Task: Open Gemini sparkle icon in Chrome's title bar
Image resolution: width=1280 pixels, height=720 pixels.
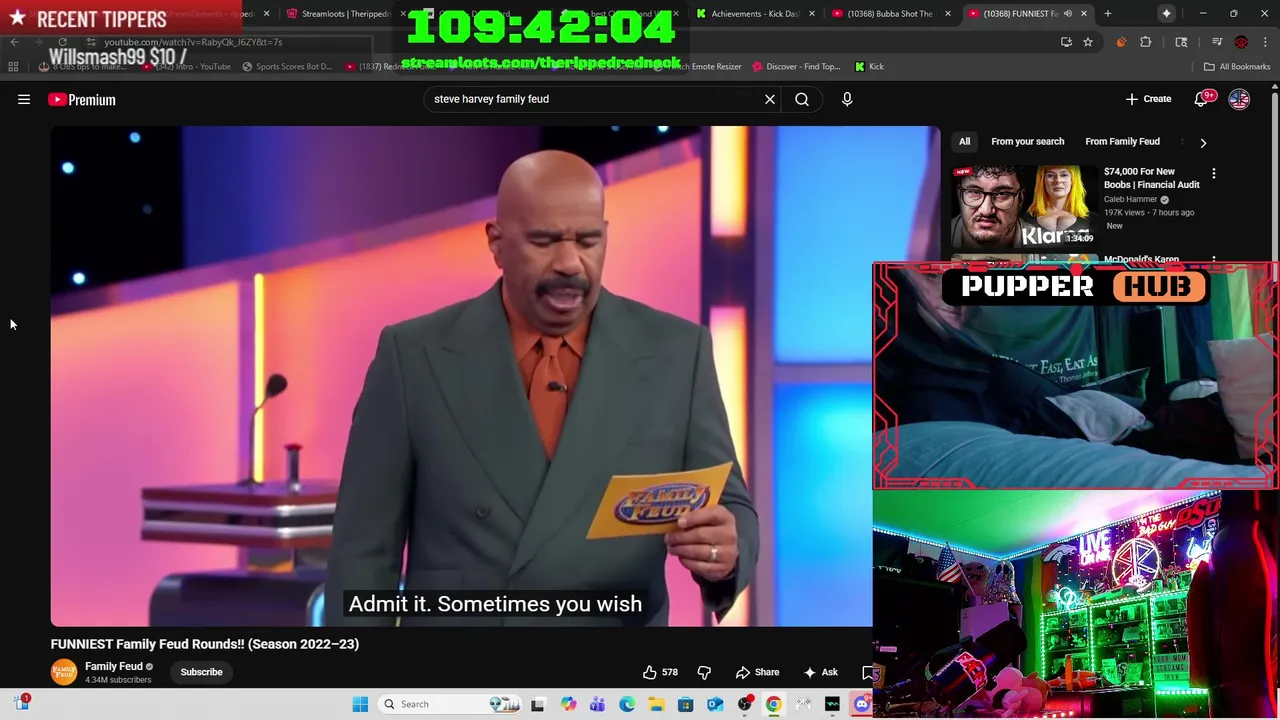Action: point(1167,14)
